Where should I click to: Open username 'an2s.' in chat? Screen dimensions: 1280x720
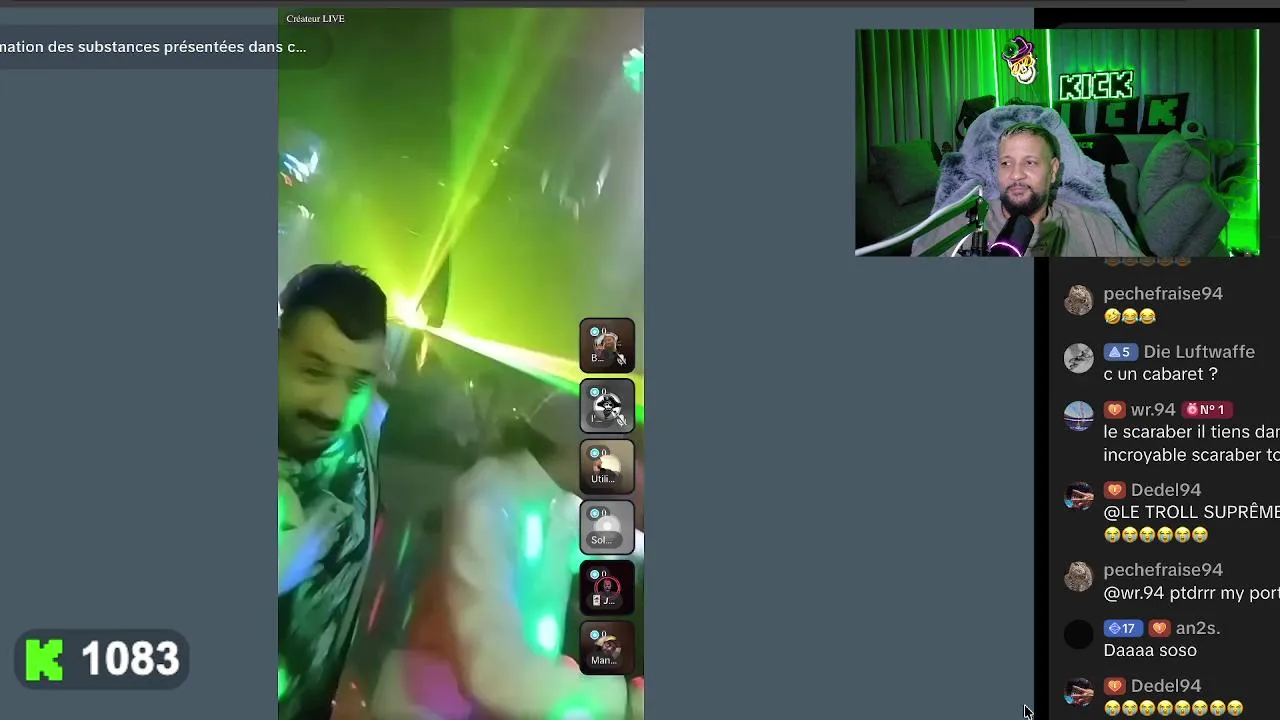1198,628
